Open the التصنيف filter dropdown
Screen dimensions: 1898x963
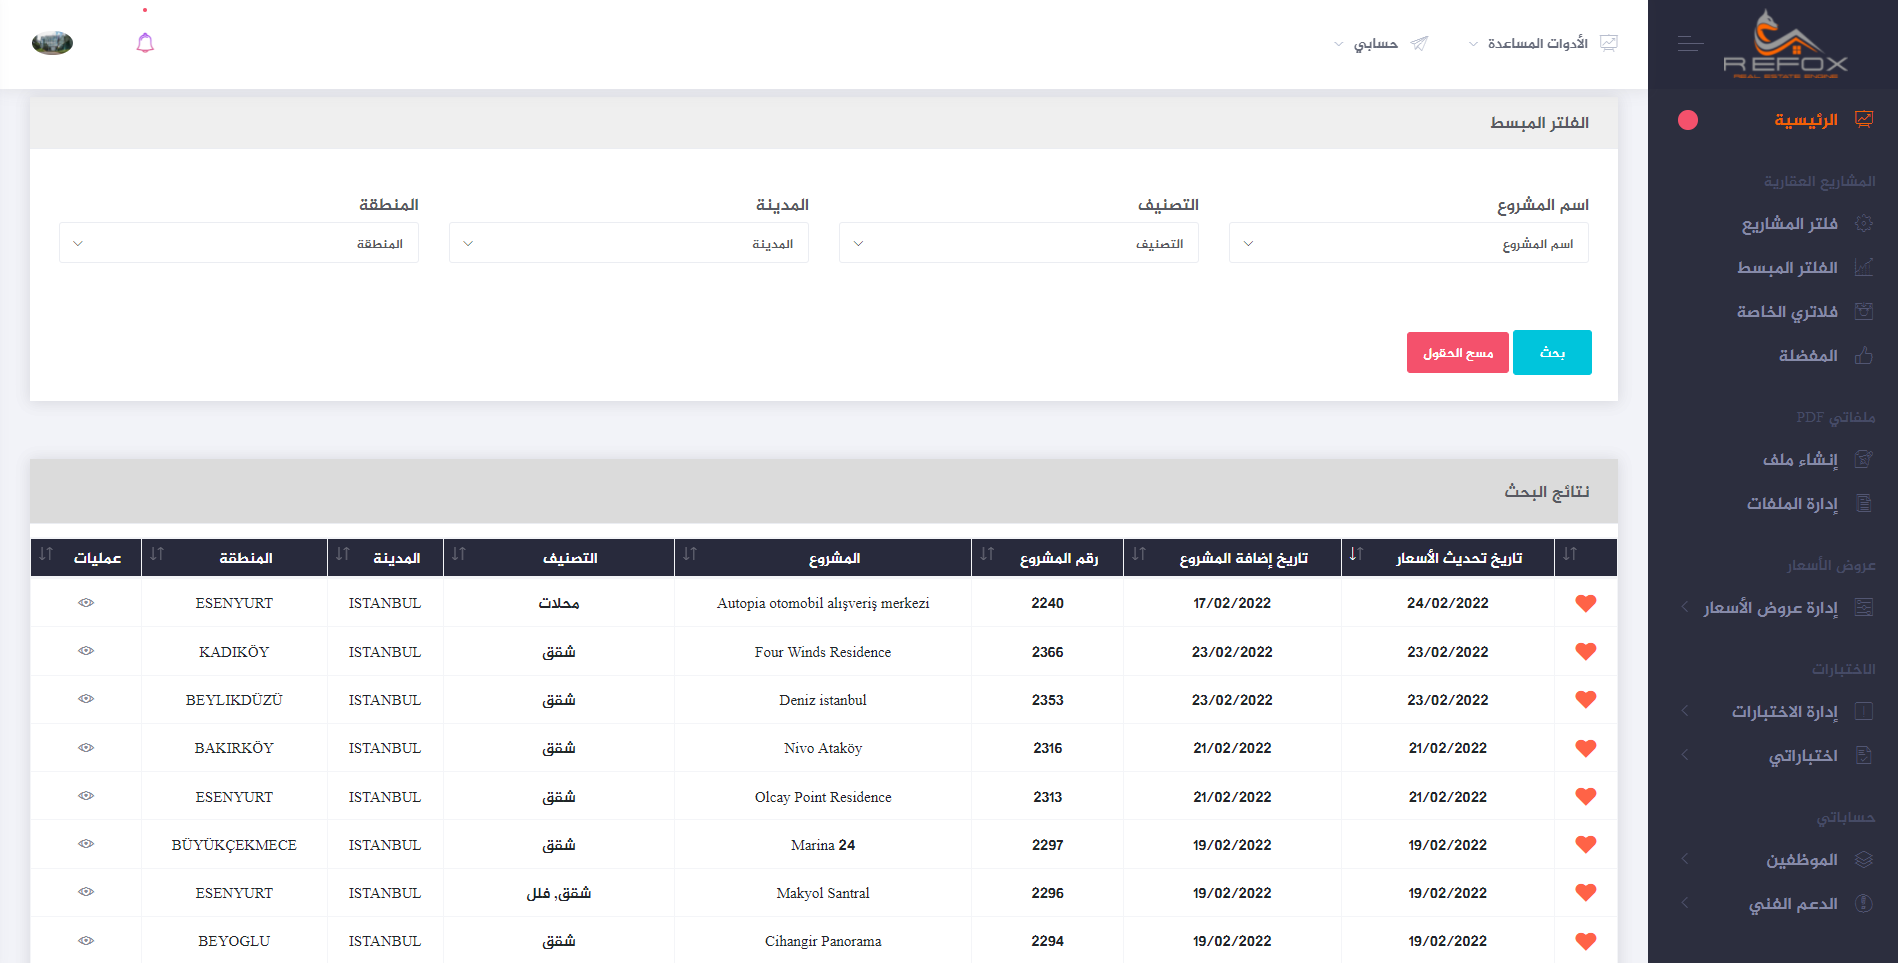[1018, 243]
